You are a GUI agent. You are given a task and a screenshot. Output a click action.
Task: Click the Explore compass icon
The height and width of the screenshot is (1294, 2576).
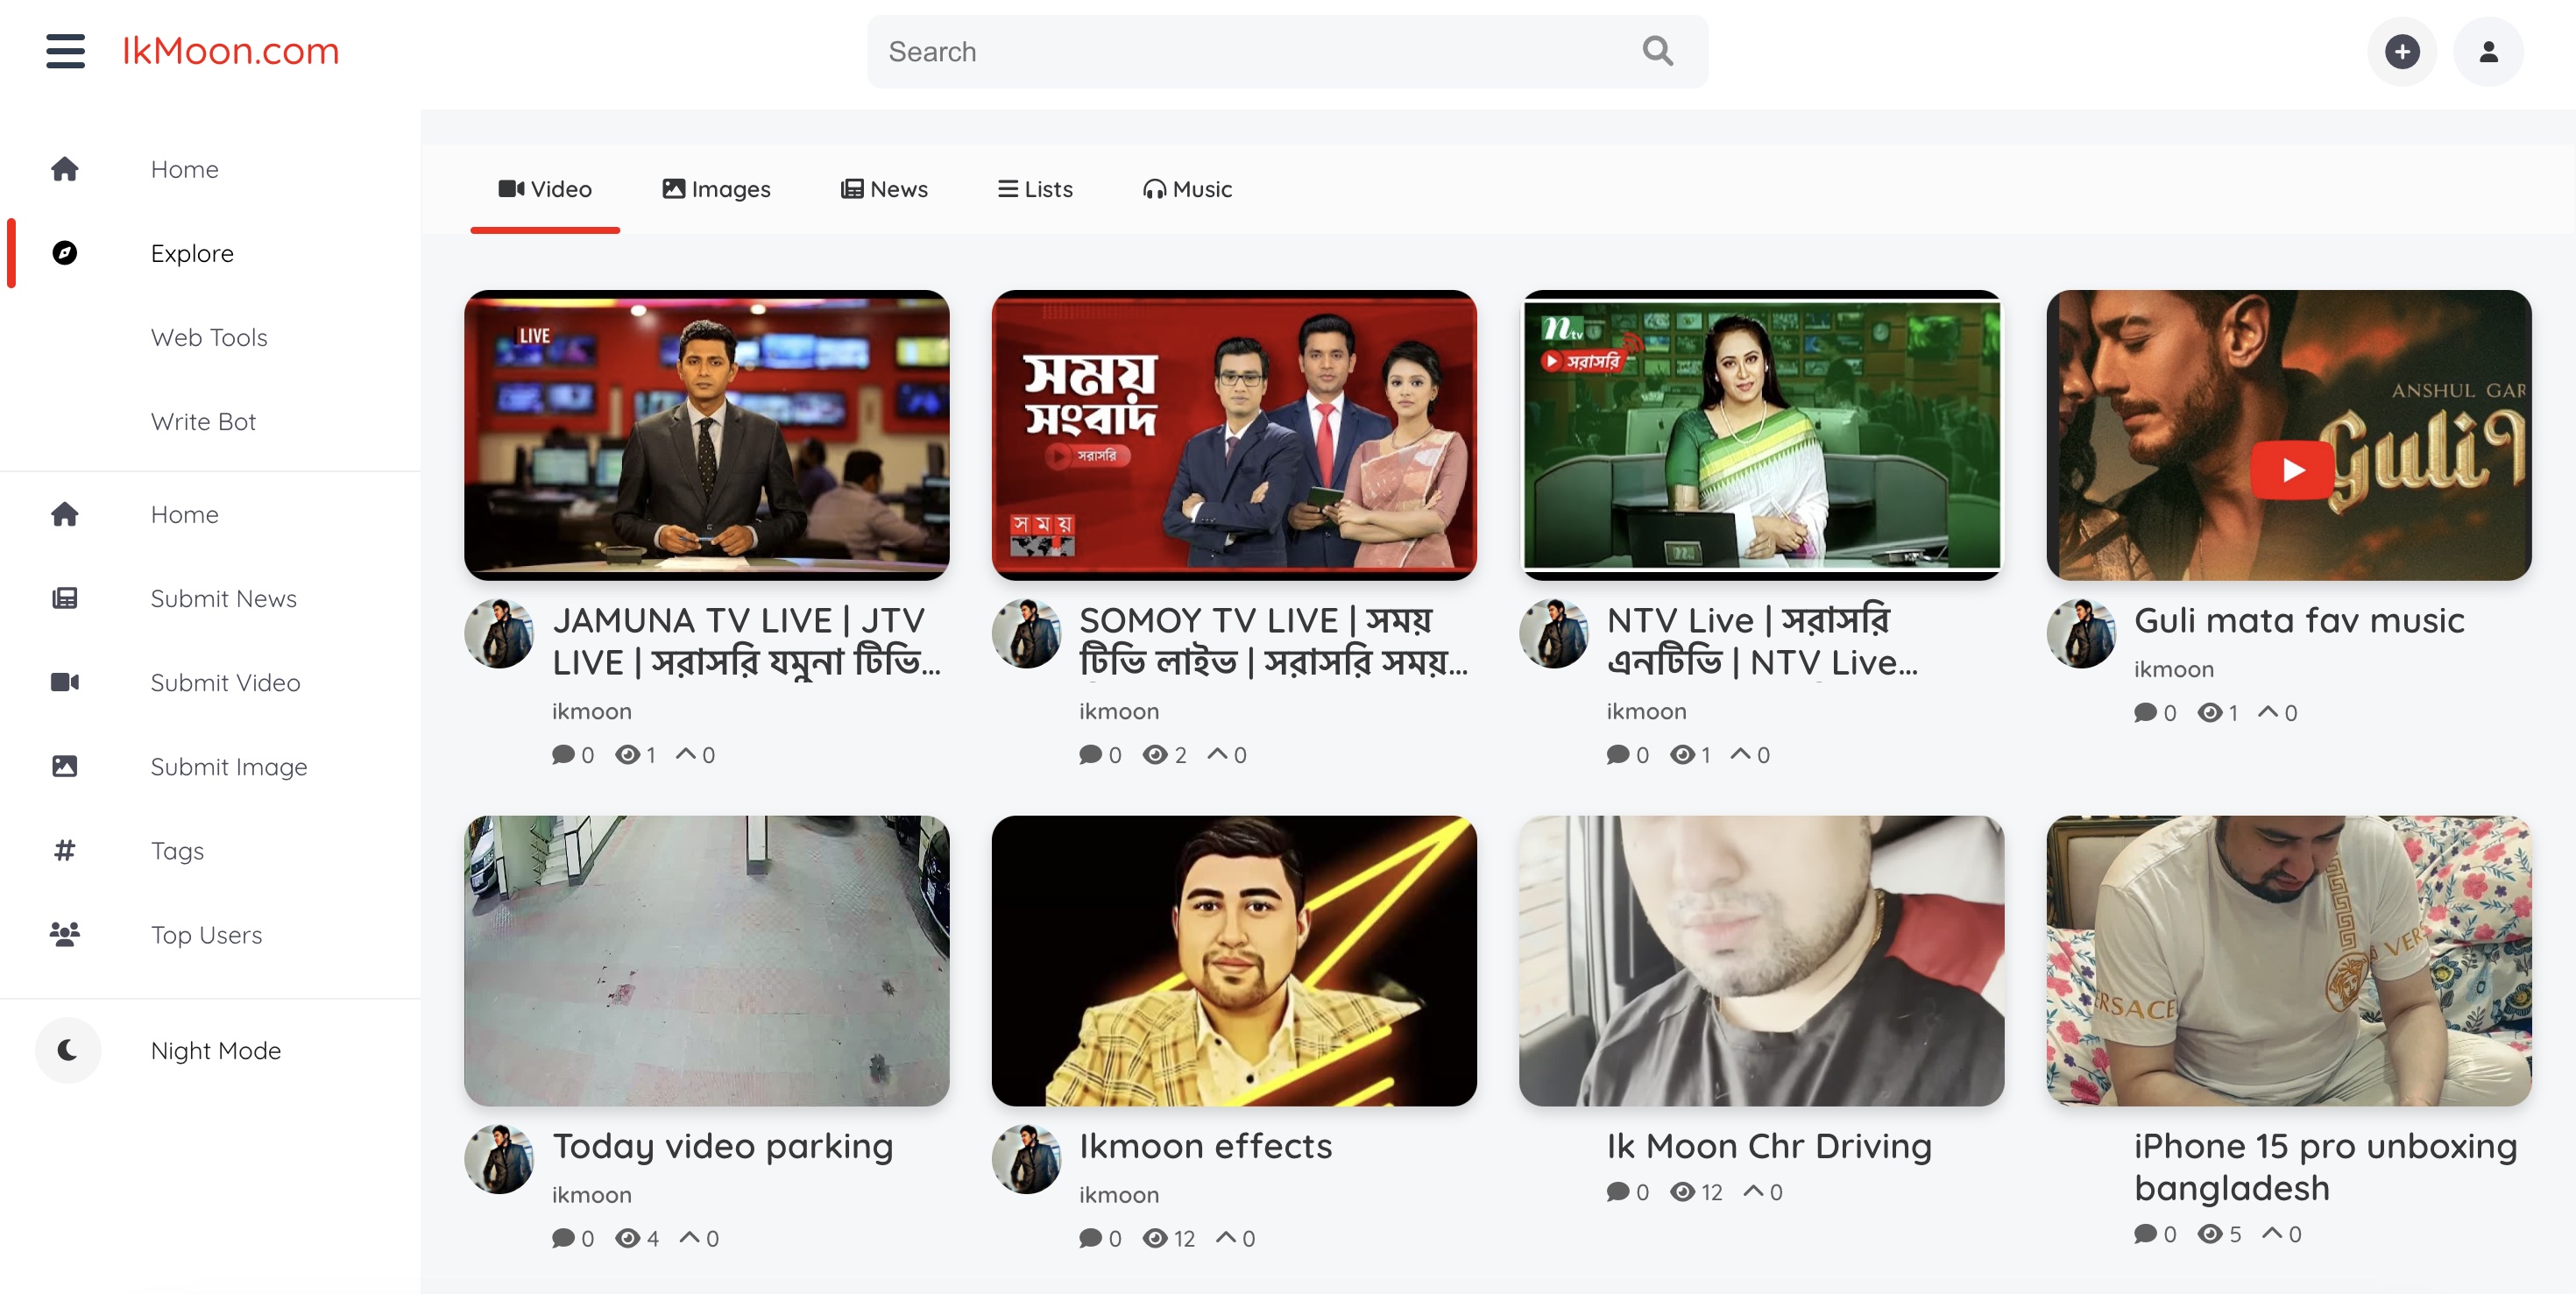[64, 252]
